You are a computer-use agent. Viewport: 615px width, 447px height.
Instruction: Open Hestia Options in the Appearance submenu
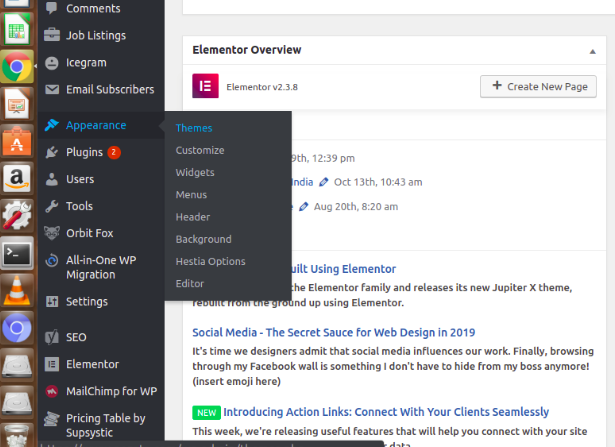coord(210,261)
